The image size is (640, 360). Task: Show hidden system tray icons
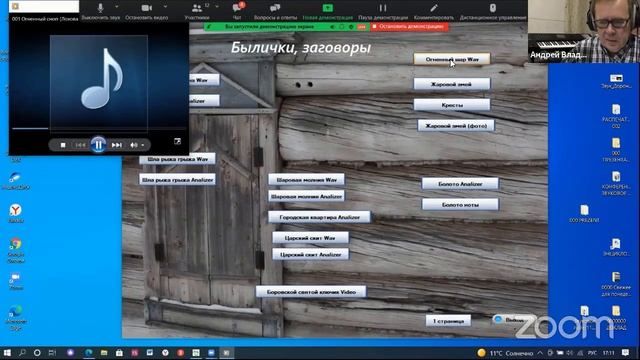coord(540,353)
